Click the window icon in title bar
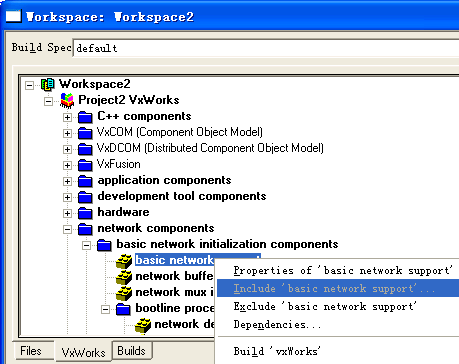 click(13, 16)
